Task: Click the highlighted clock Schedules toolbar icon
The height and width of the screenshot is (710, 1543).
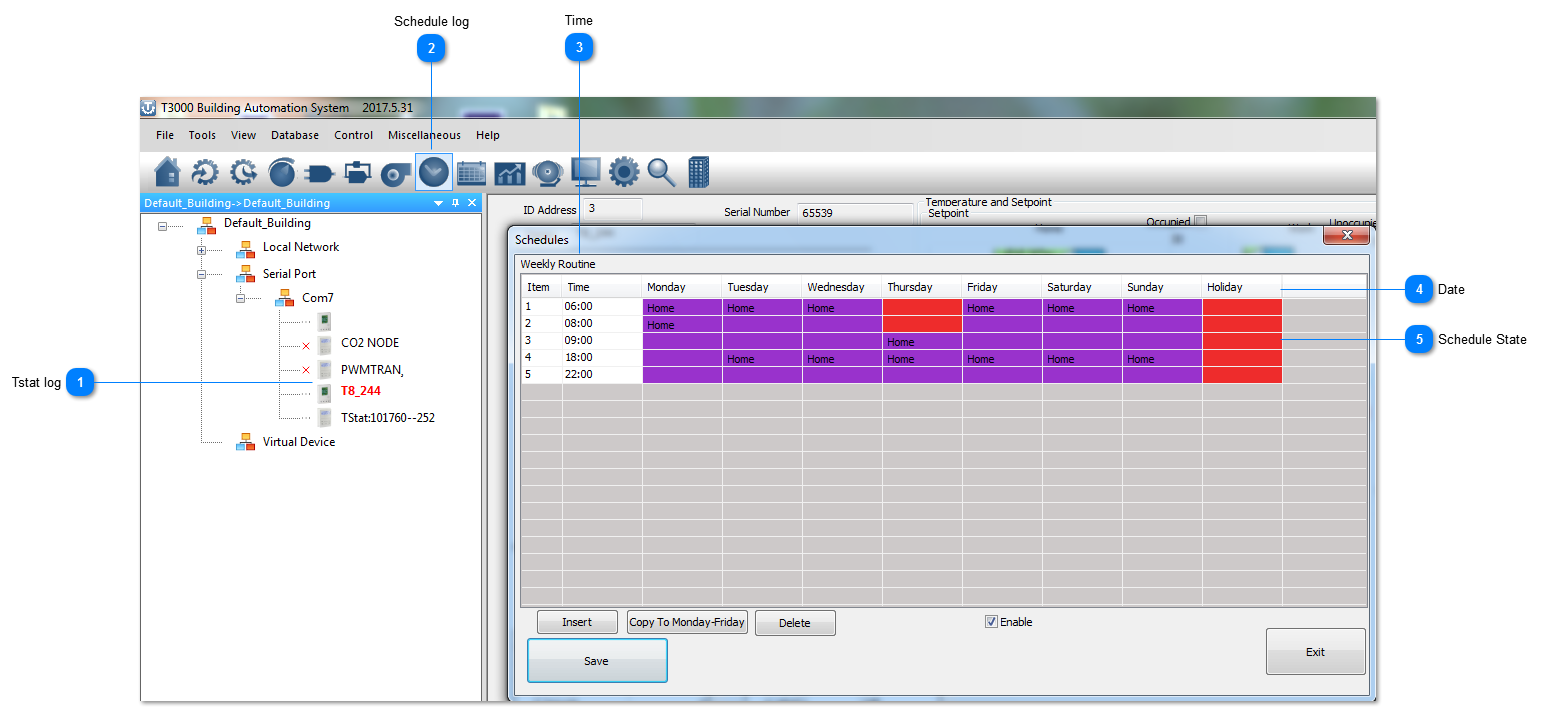Action: coord(434,172)
